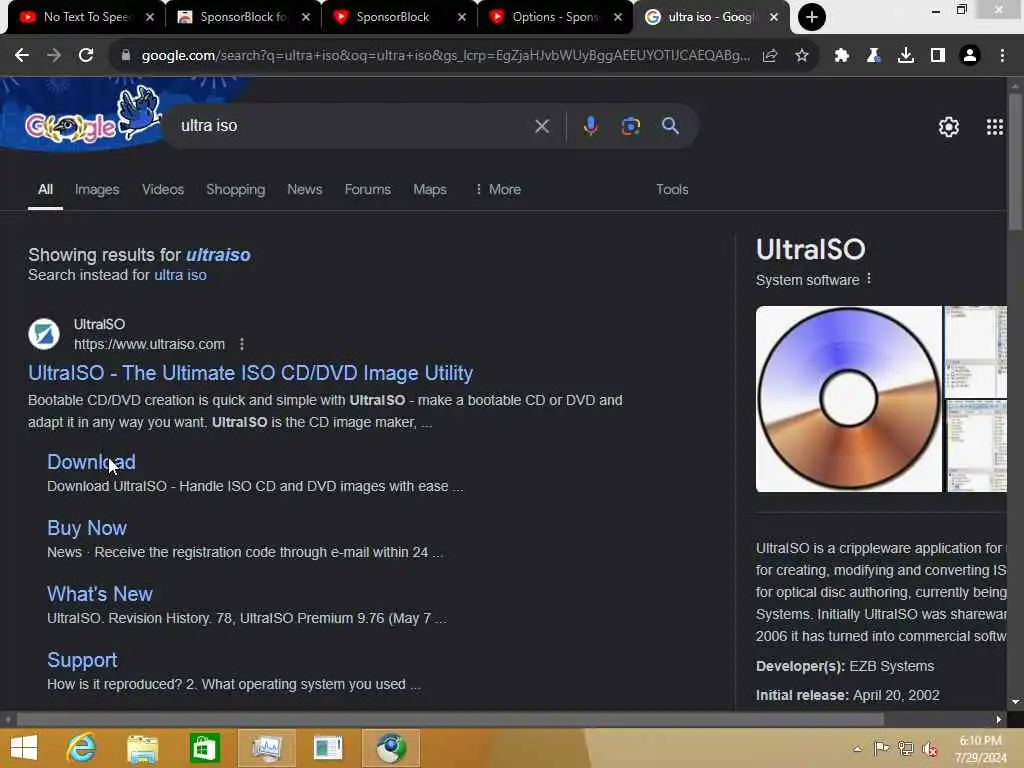Screen dimensions: 1024x768
Task: Click the muted volume tray icon
Action: point(930,748)
